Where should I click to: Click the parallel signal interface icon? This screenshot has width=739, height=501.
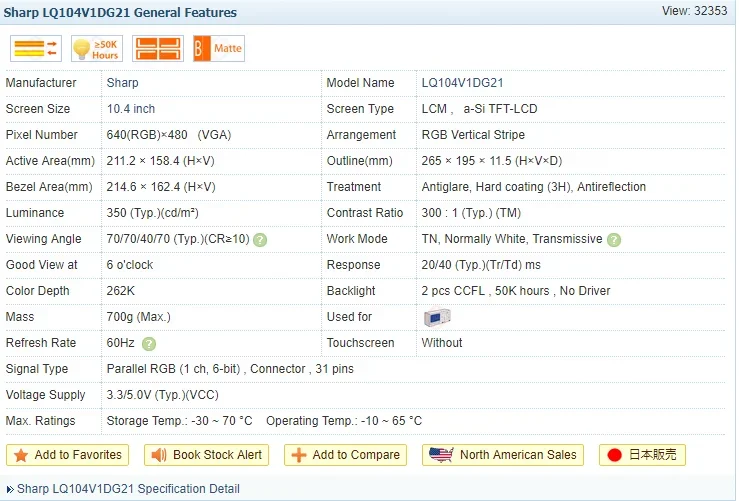click(x=36, y=49)
